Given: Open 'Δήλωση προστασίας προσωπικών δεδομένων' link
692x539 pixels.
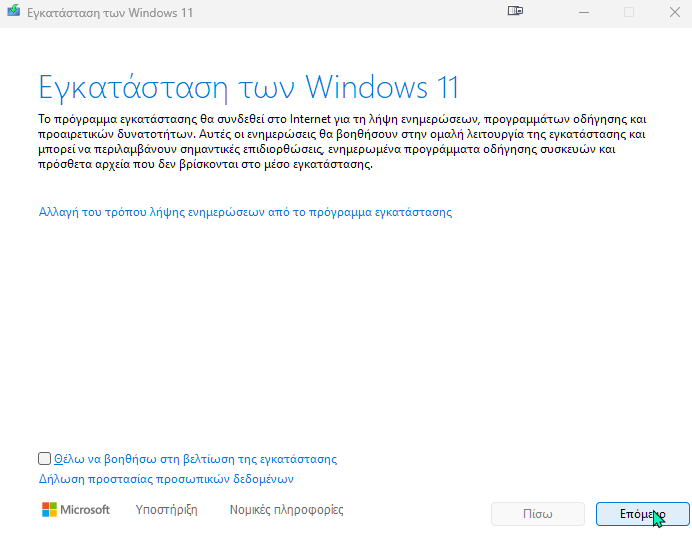Looking at the screenshot, I should click(166, 479).
